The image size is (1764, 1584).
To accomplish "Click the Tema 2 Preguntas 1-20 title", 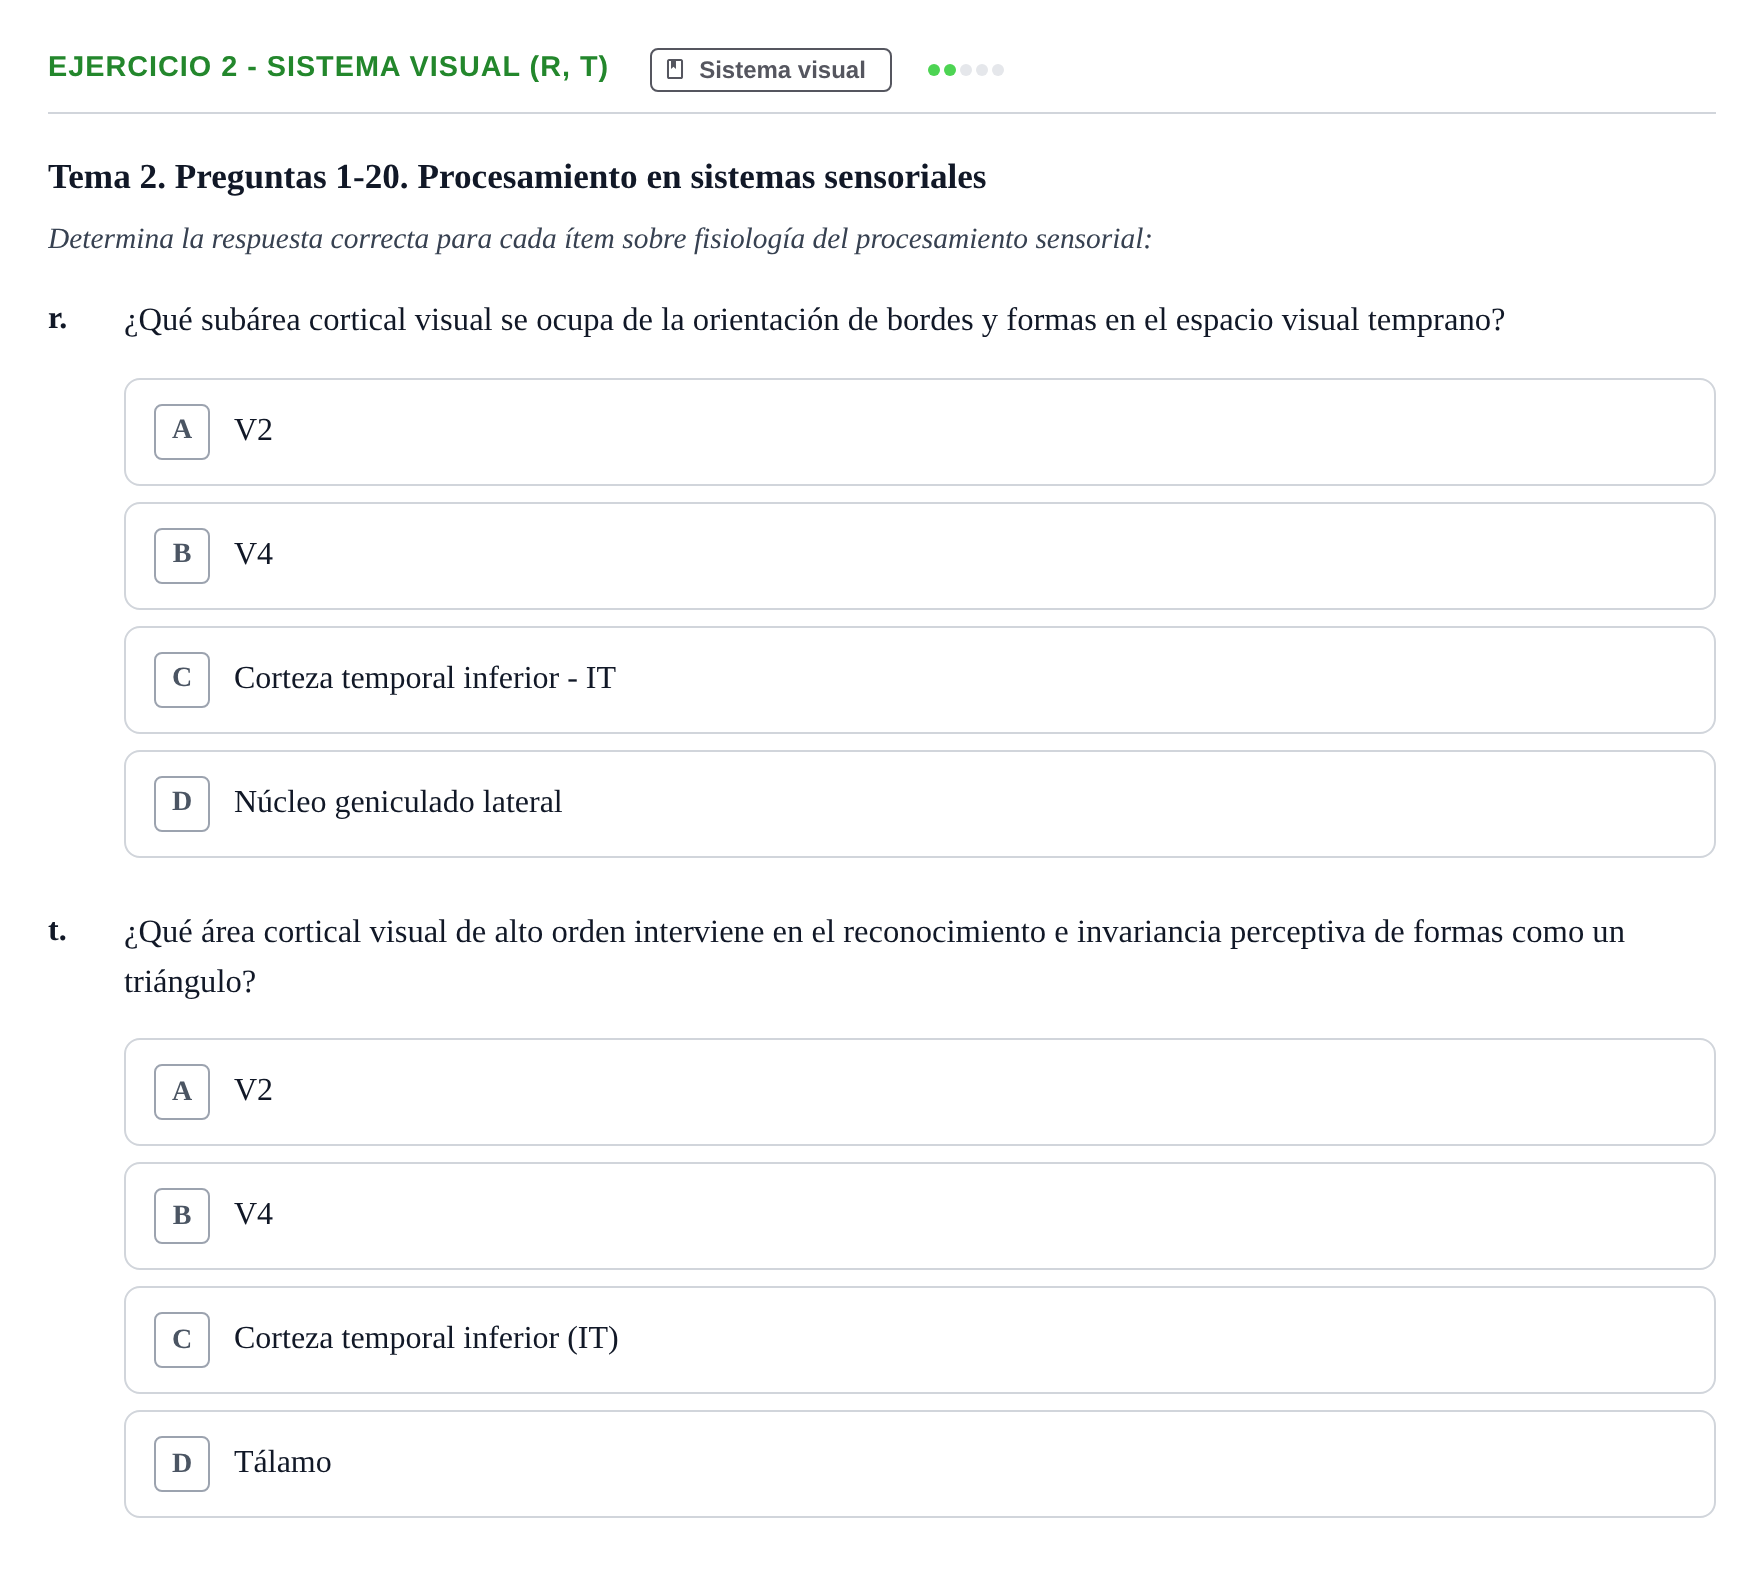I will coord(517,177).
